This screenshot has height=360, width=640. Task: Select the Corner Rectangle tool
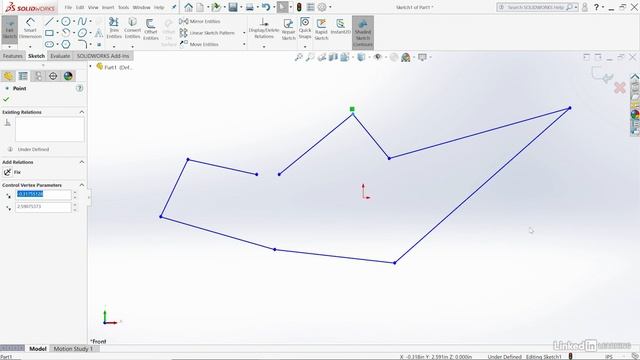coord(49,33)
